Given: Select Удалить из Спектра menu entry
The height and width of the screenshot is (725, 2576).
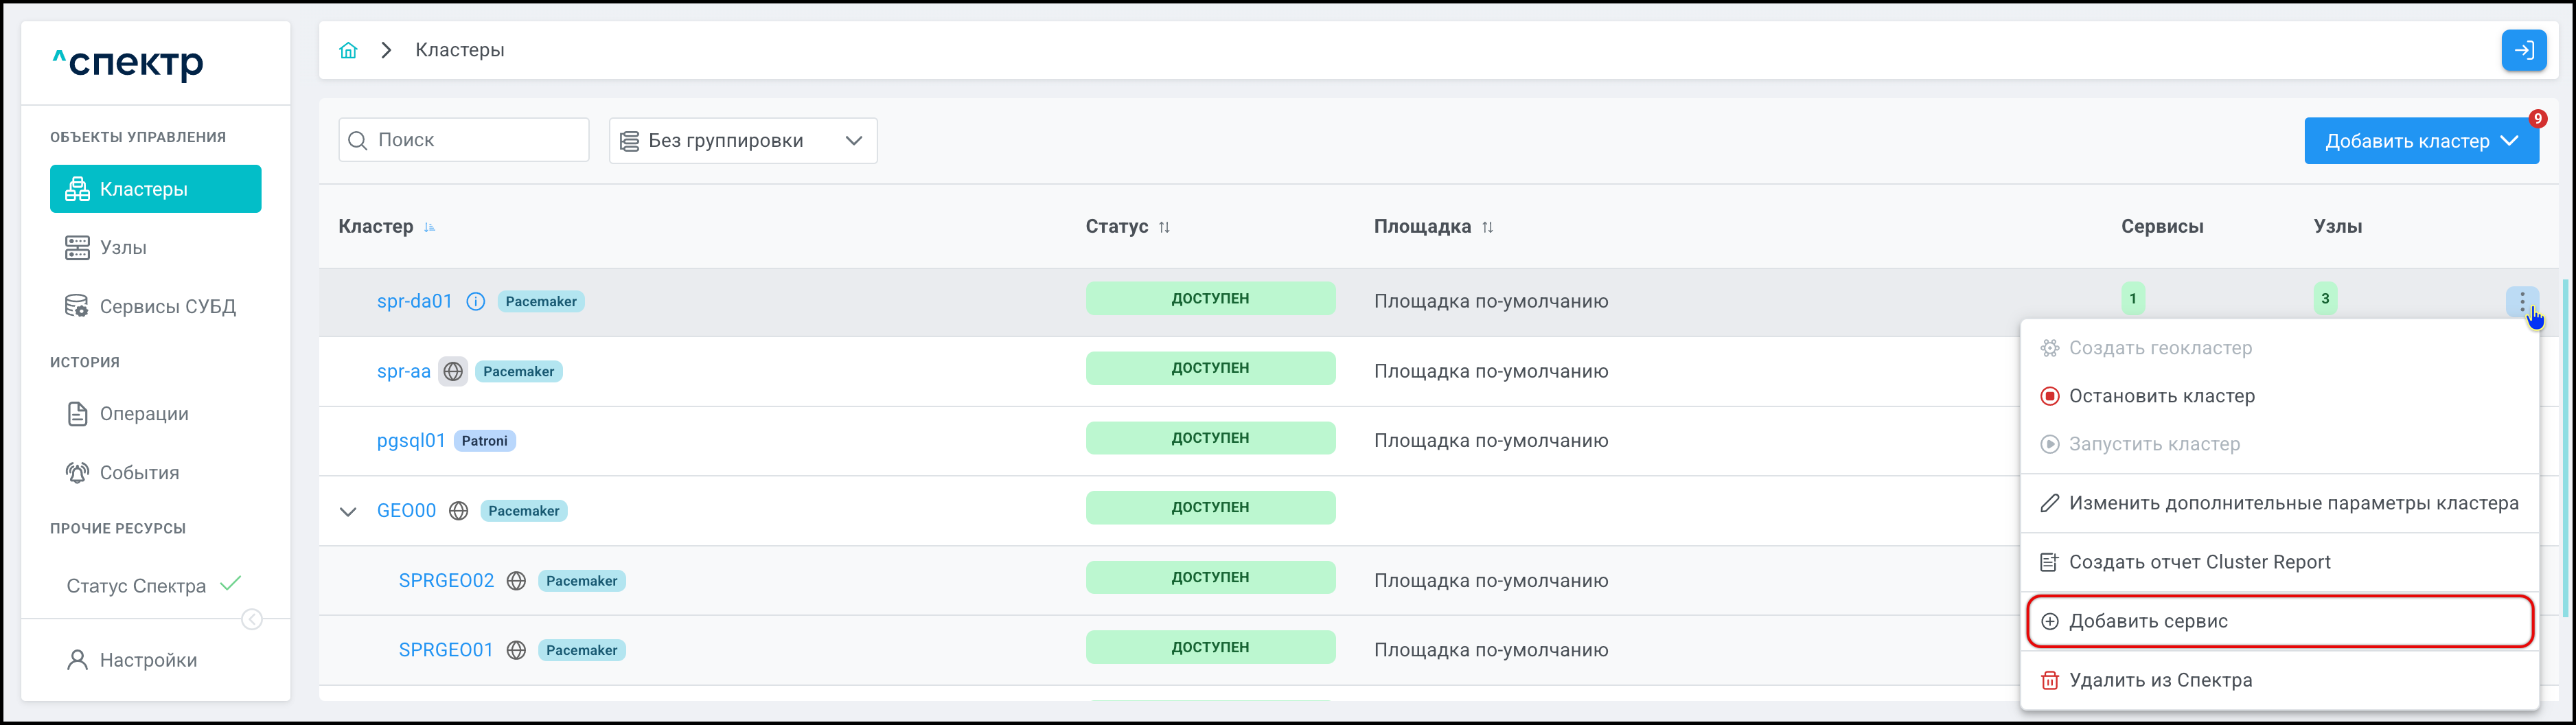Looking at the screenshot, I should (x=2160, y=680).
